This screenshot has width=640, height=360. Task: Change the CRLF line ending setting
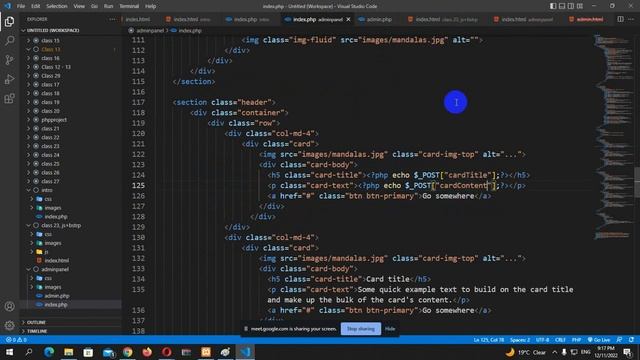pos(560,340)
